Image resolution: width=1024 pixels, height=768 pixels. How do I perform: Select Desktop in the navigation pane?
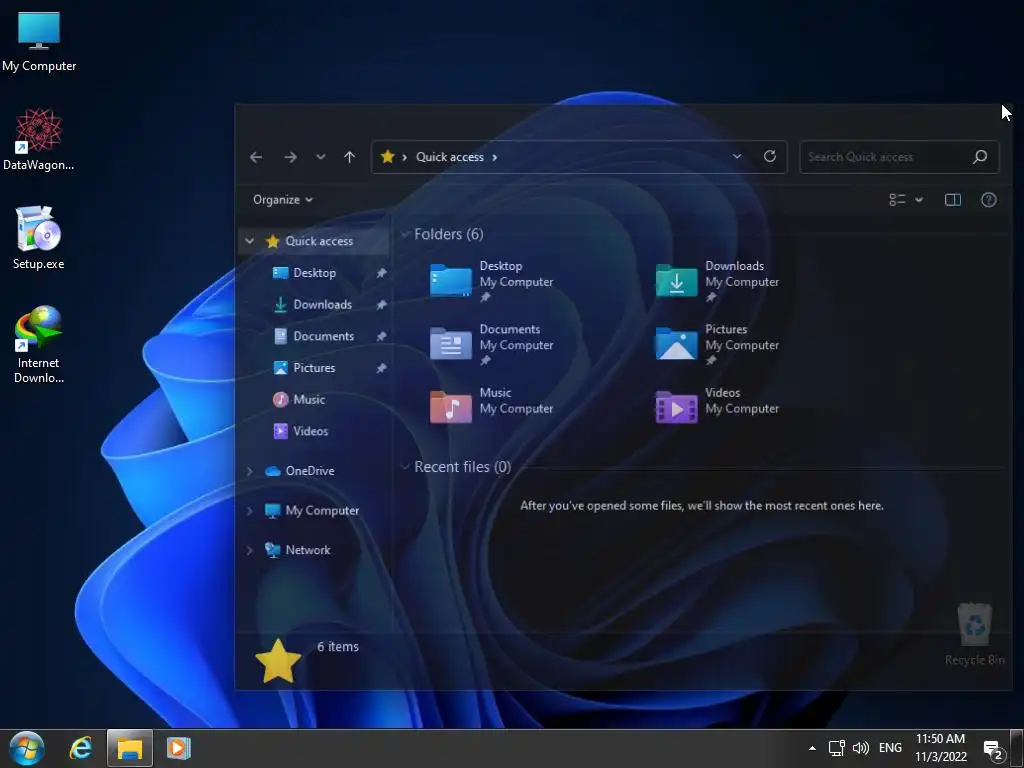[x=314, y=273]
